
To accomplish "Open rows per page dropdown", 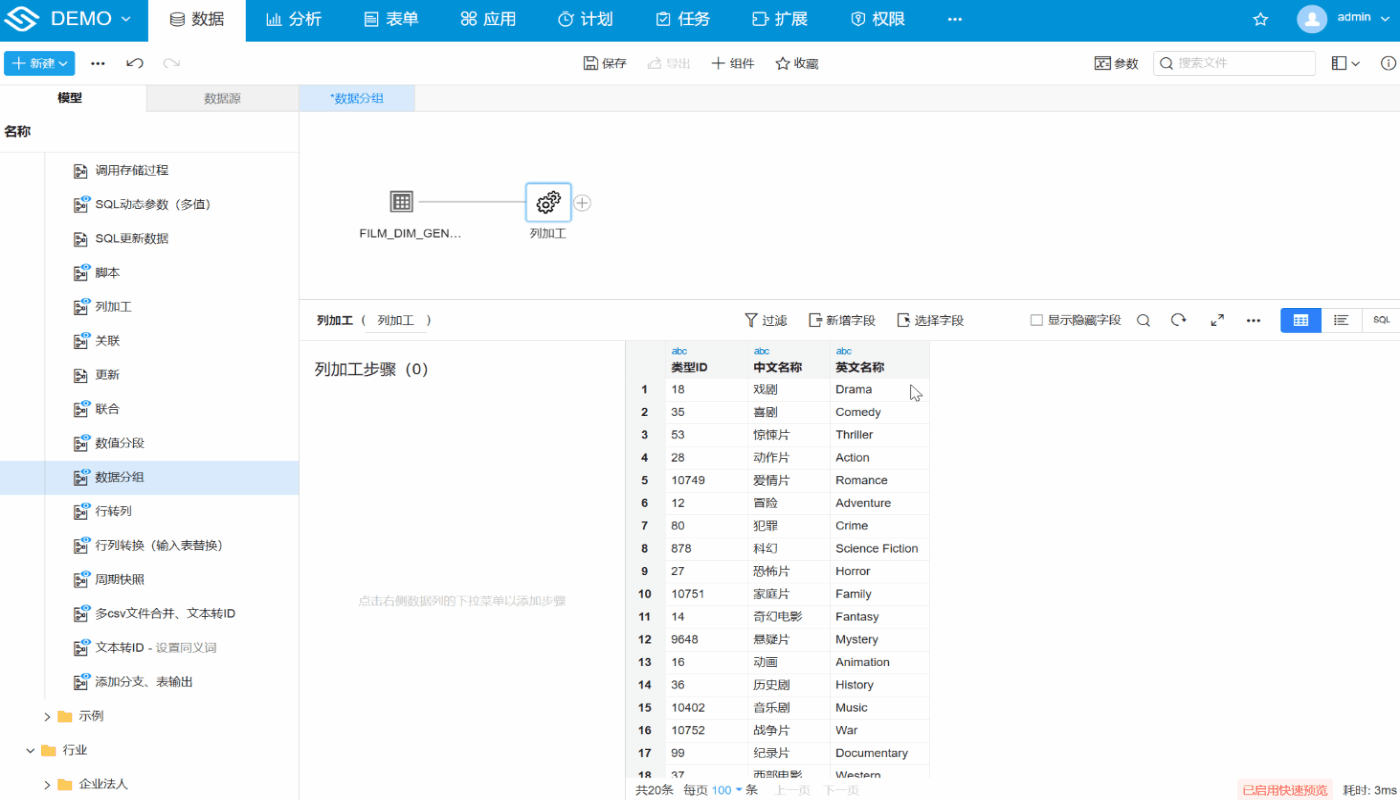I will (727, 790).
